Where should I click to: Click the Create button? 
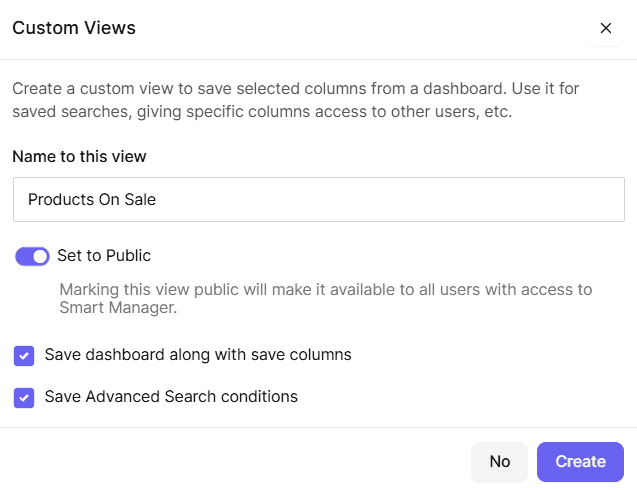[x=580, y=462]
